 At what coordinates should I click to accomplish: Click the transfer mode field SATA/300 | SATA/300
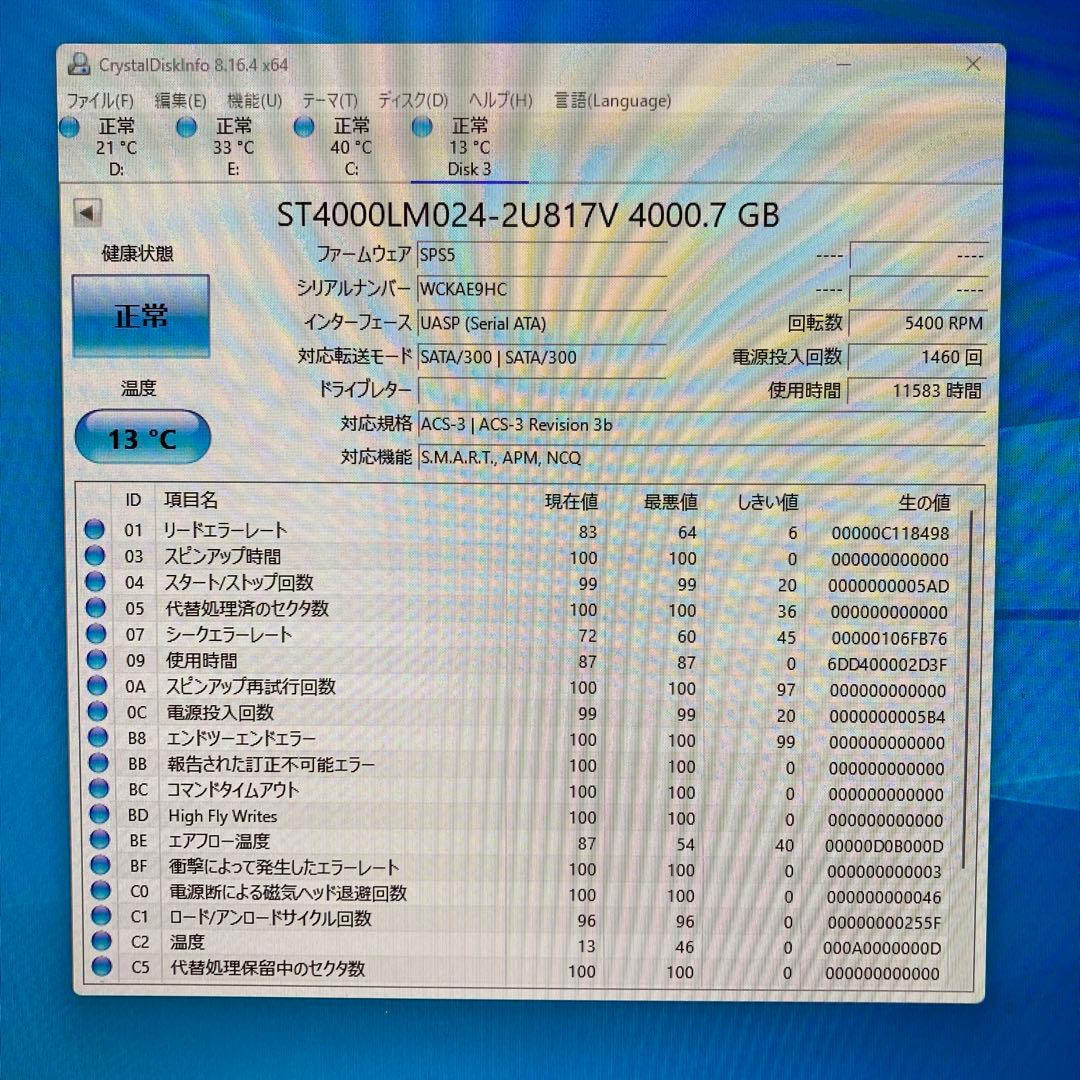(x=542, y=357)
